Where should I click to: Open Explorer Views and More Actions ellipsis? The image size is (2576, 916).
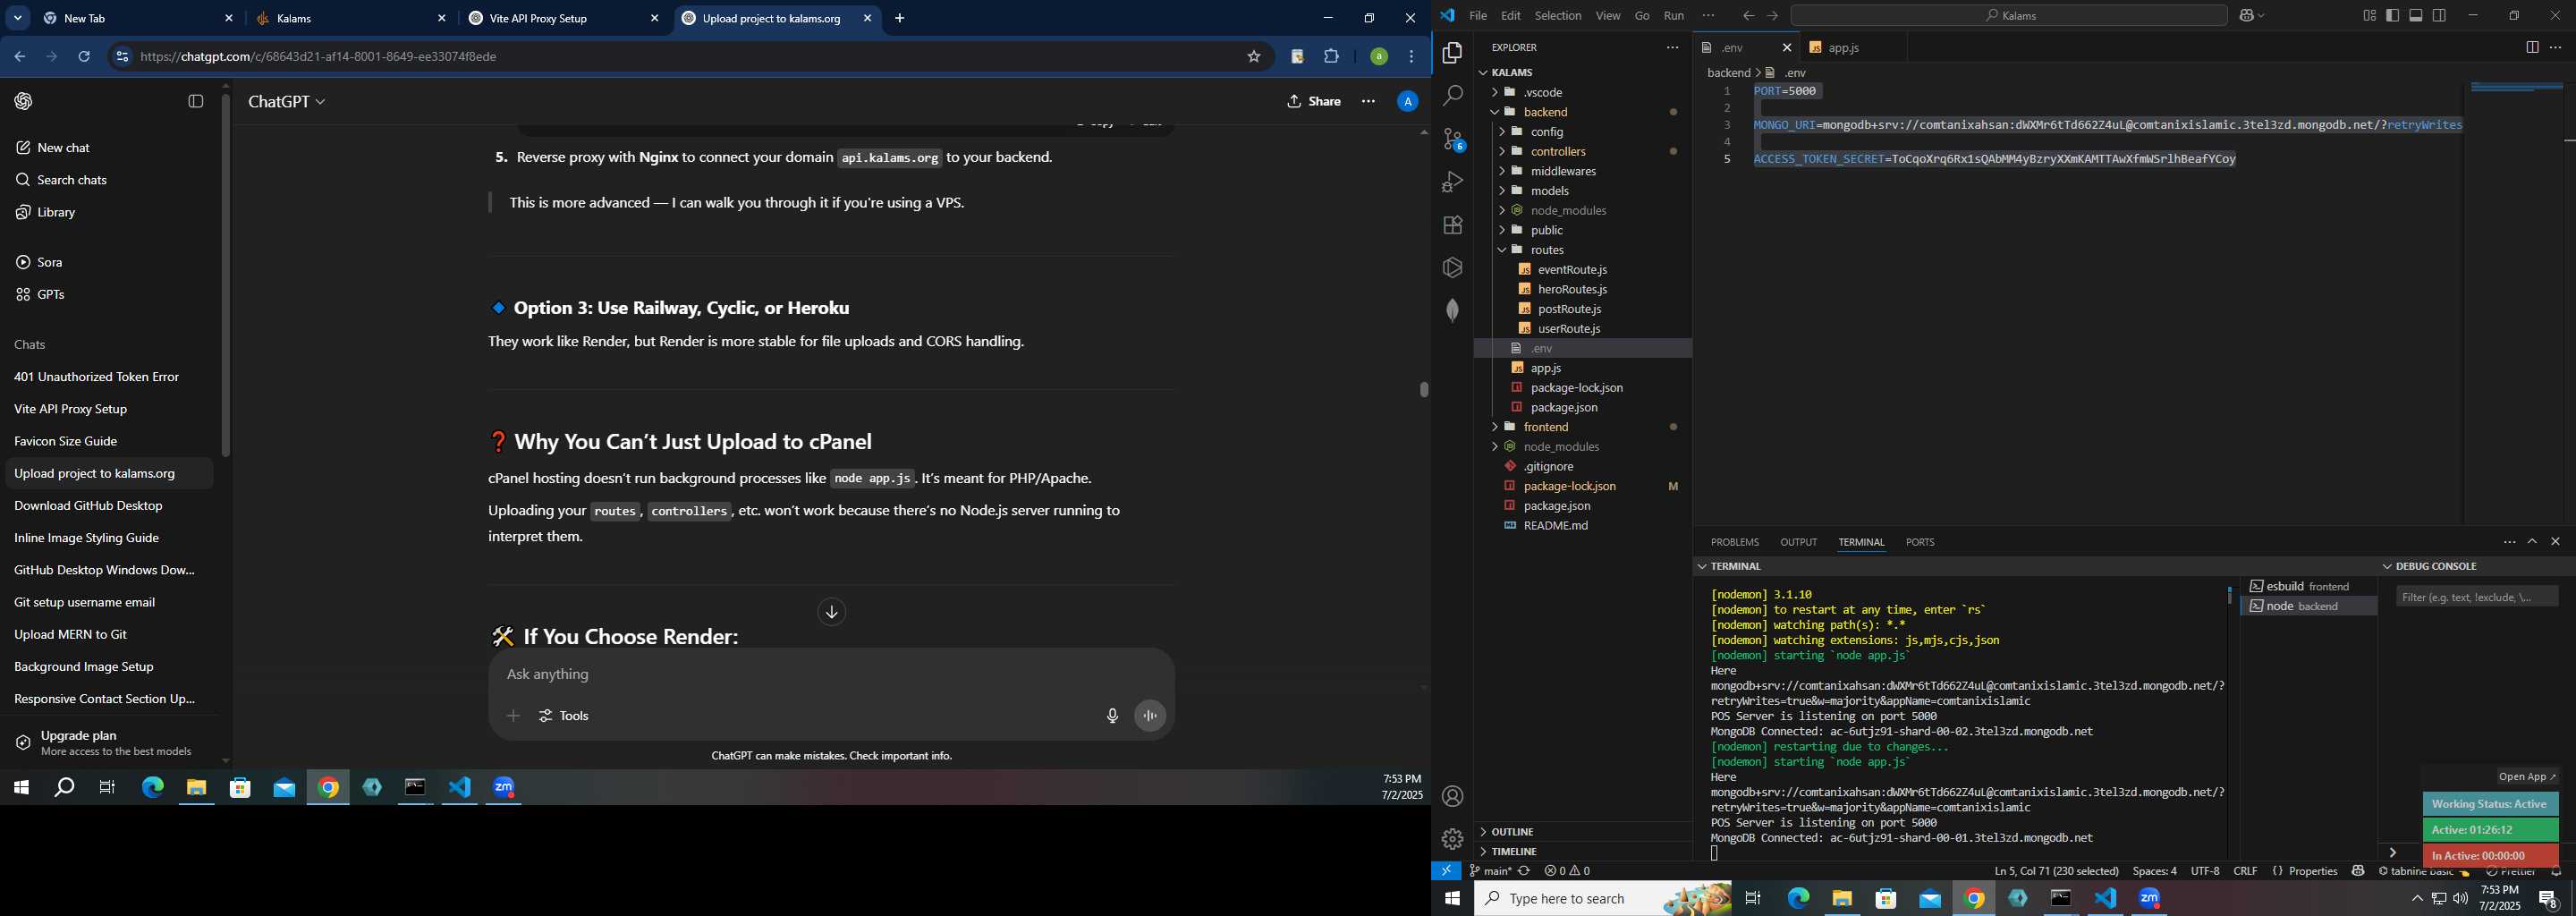tap(1672, 47)
